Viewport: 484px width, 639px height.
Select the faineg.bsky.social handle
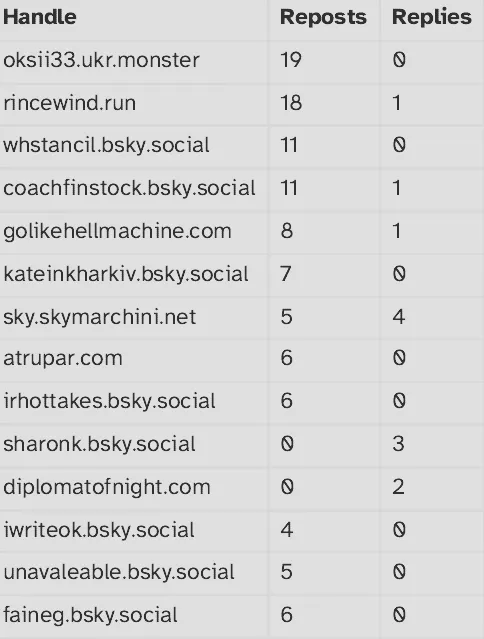tap(90, 615)
